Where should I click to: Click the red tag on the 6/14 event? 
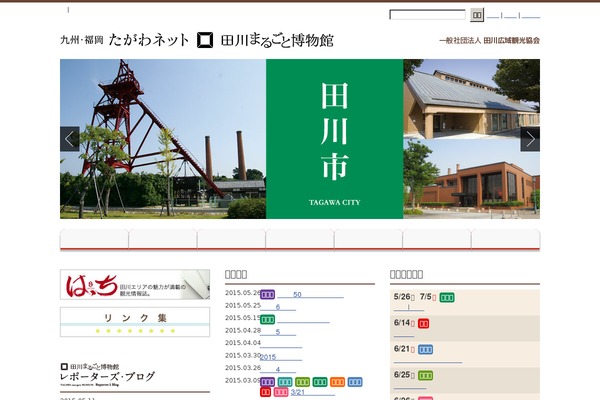(x=423, y=324)
